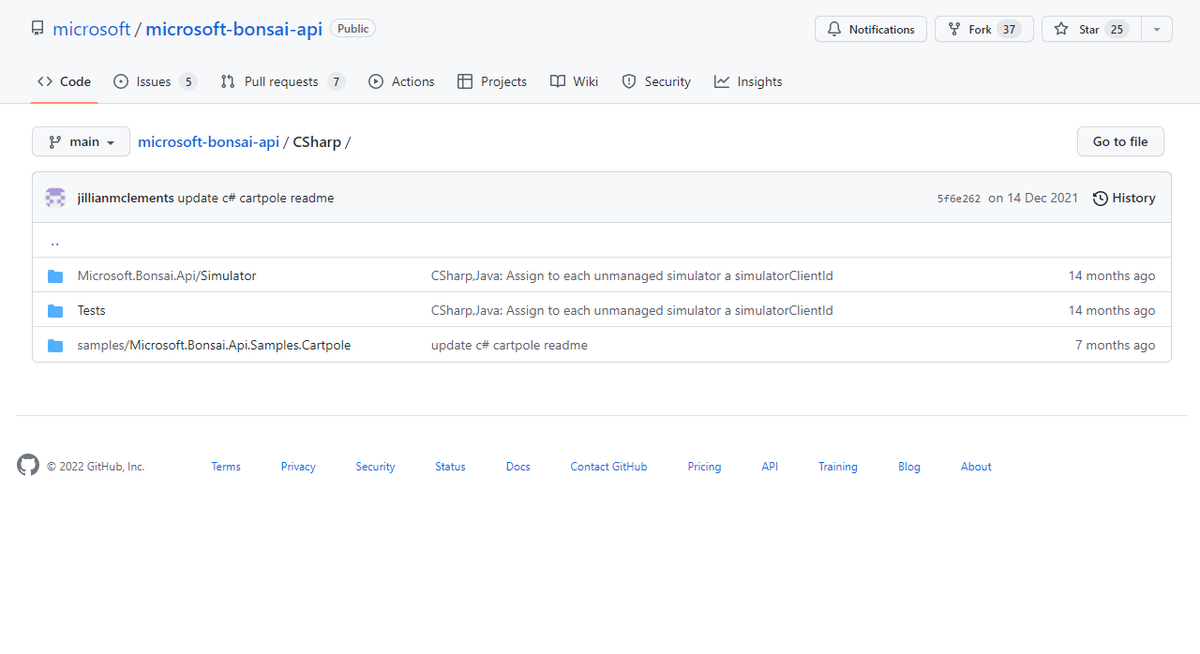Open the Pull requests tab
The image size is (1200, 654).
[283, 82]
